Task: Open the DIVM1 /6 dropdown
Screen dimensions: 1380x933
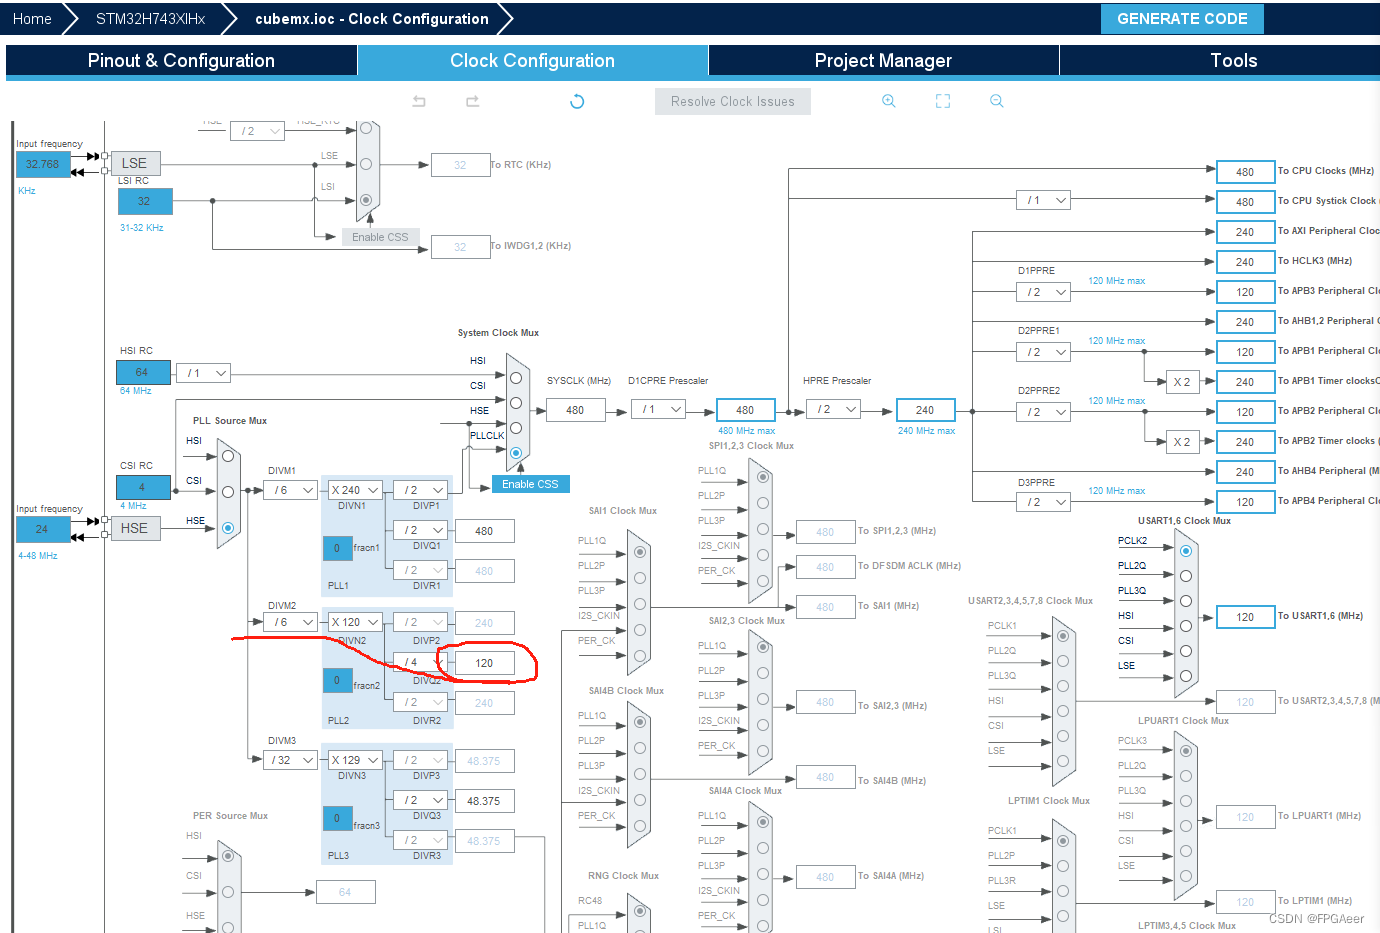Action: point(290,490)
